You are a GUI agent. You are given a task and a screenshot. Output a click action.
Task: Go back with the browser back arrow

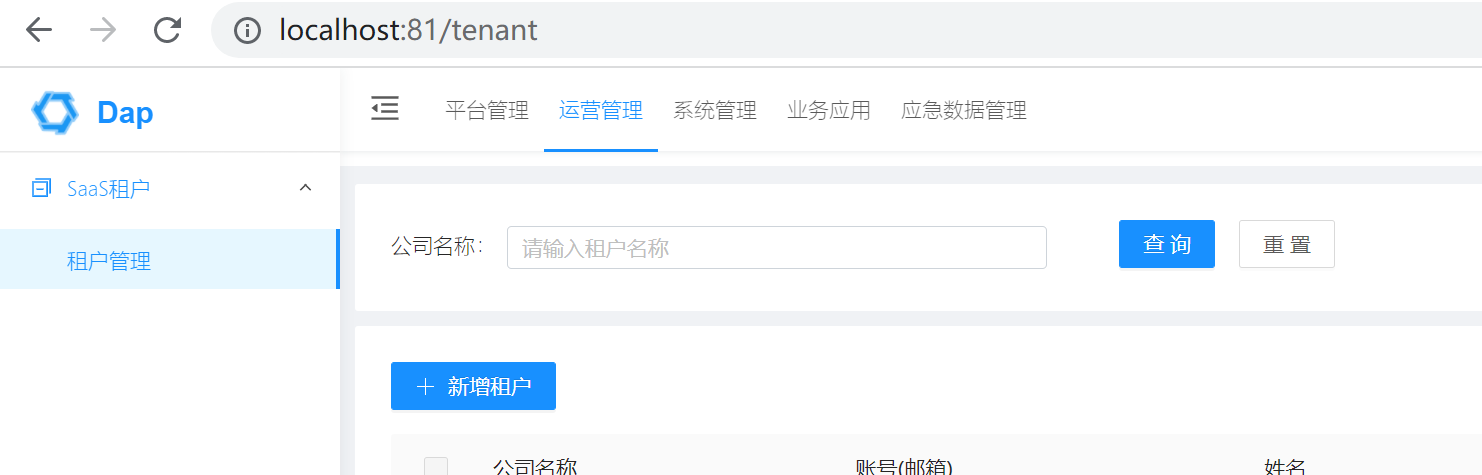tap(39, 30)
